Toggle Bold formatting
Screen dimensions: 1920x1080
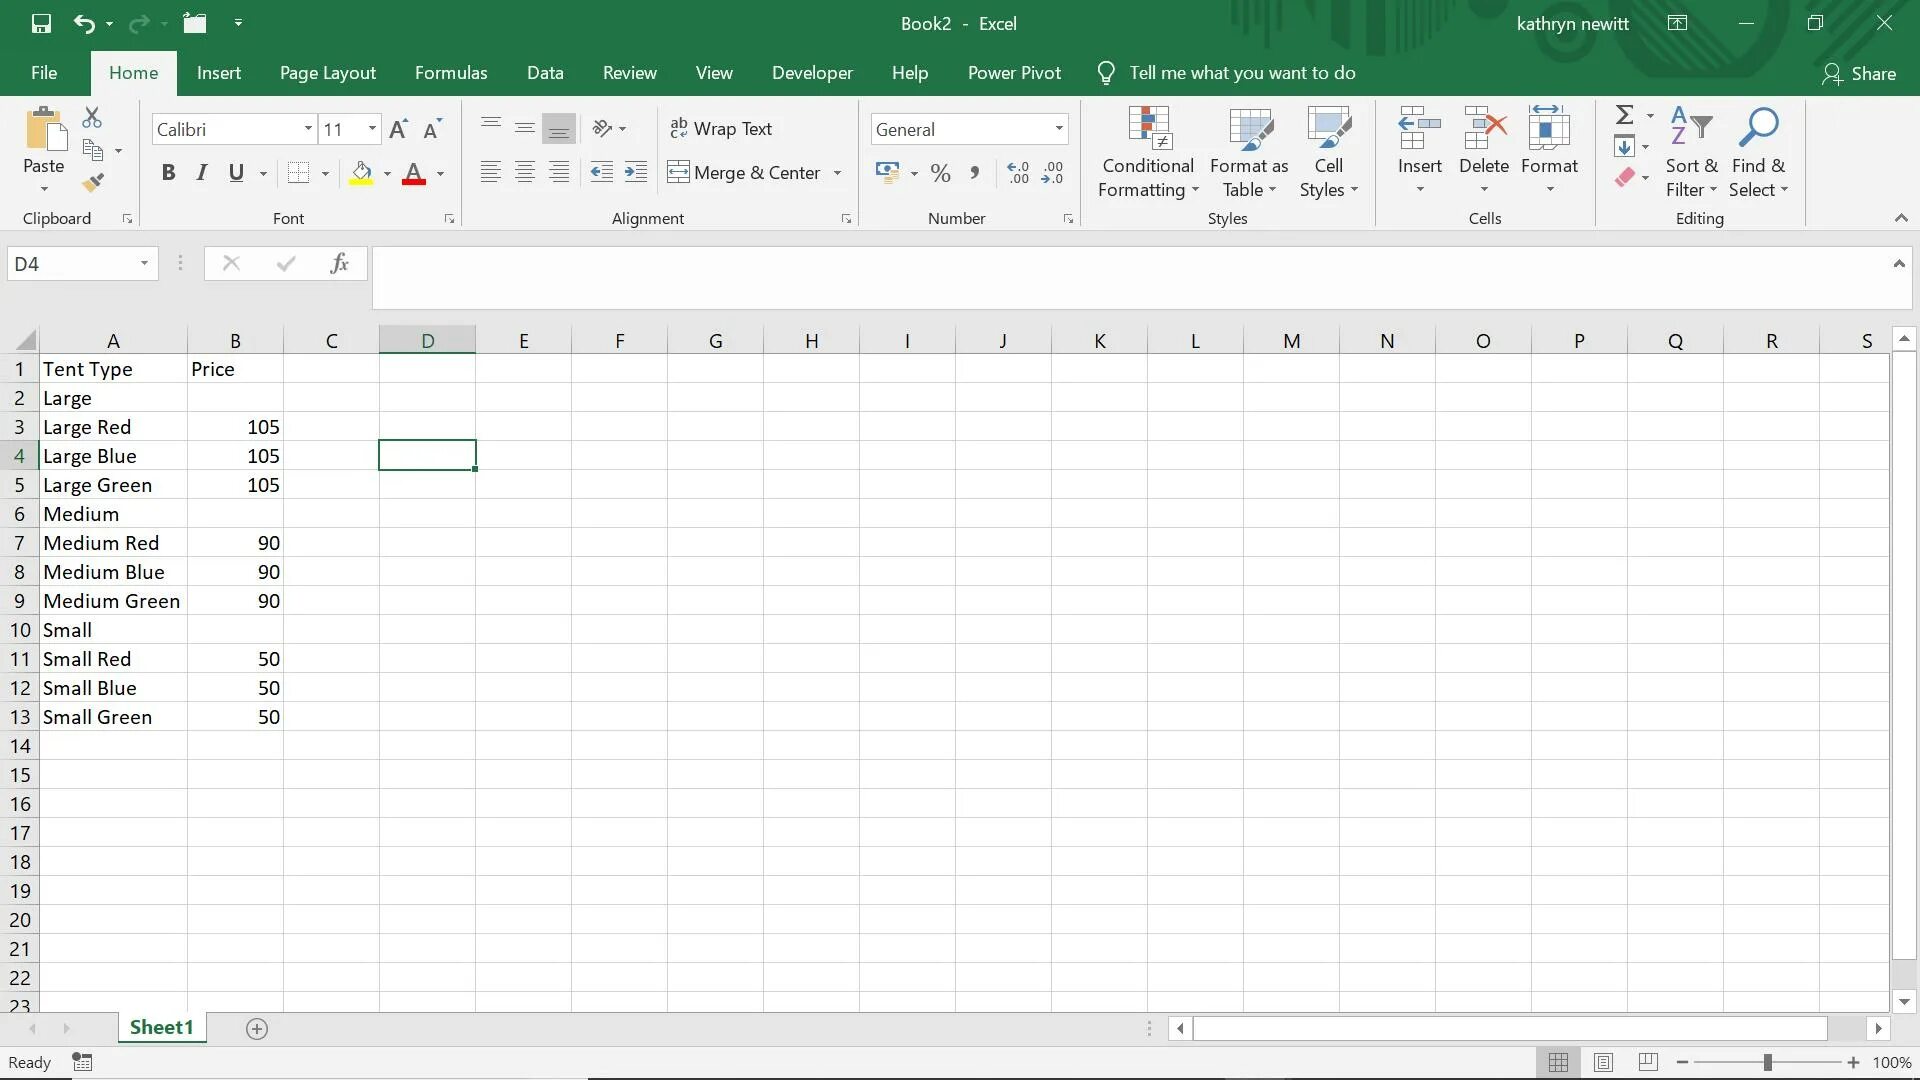coord(168,173)
